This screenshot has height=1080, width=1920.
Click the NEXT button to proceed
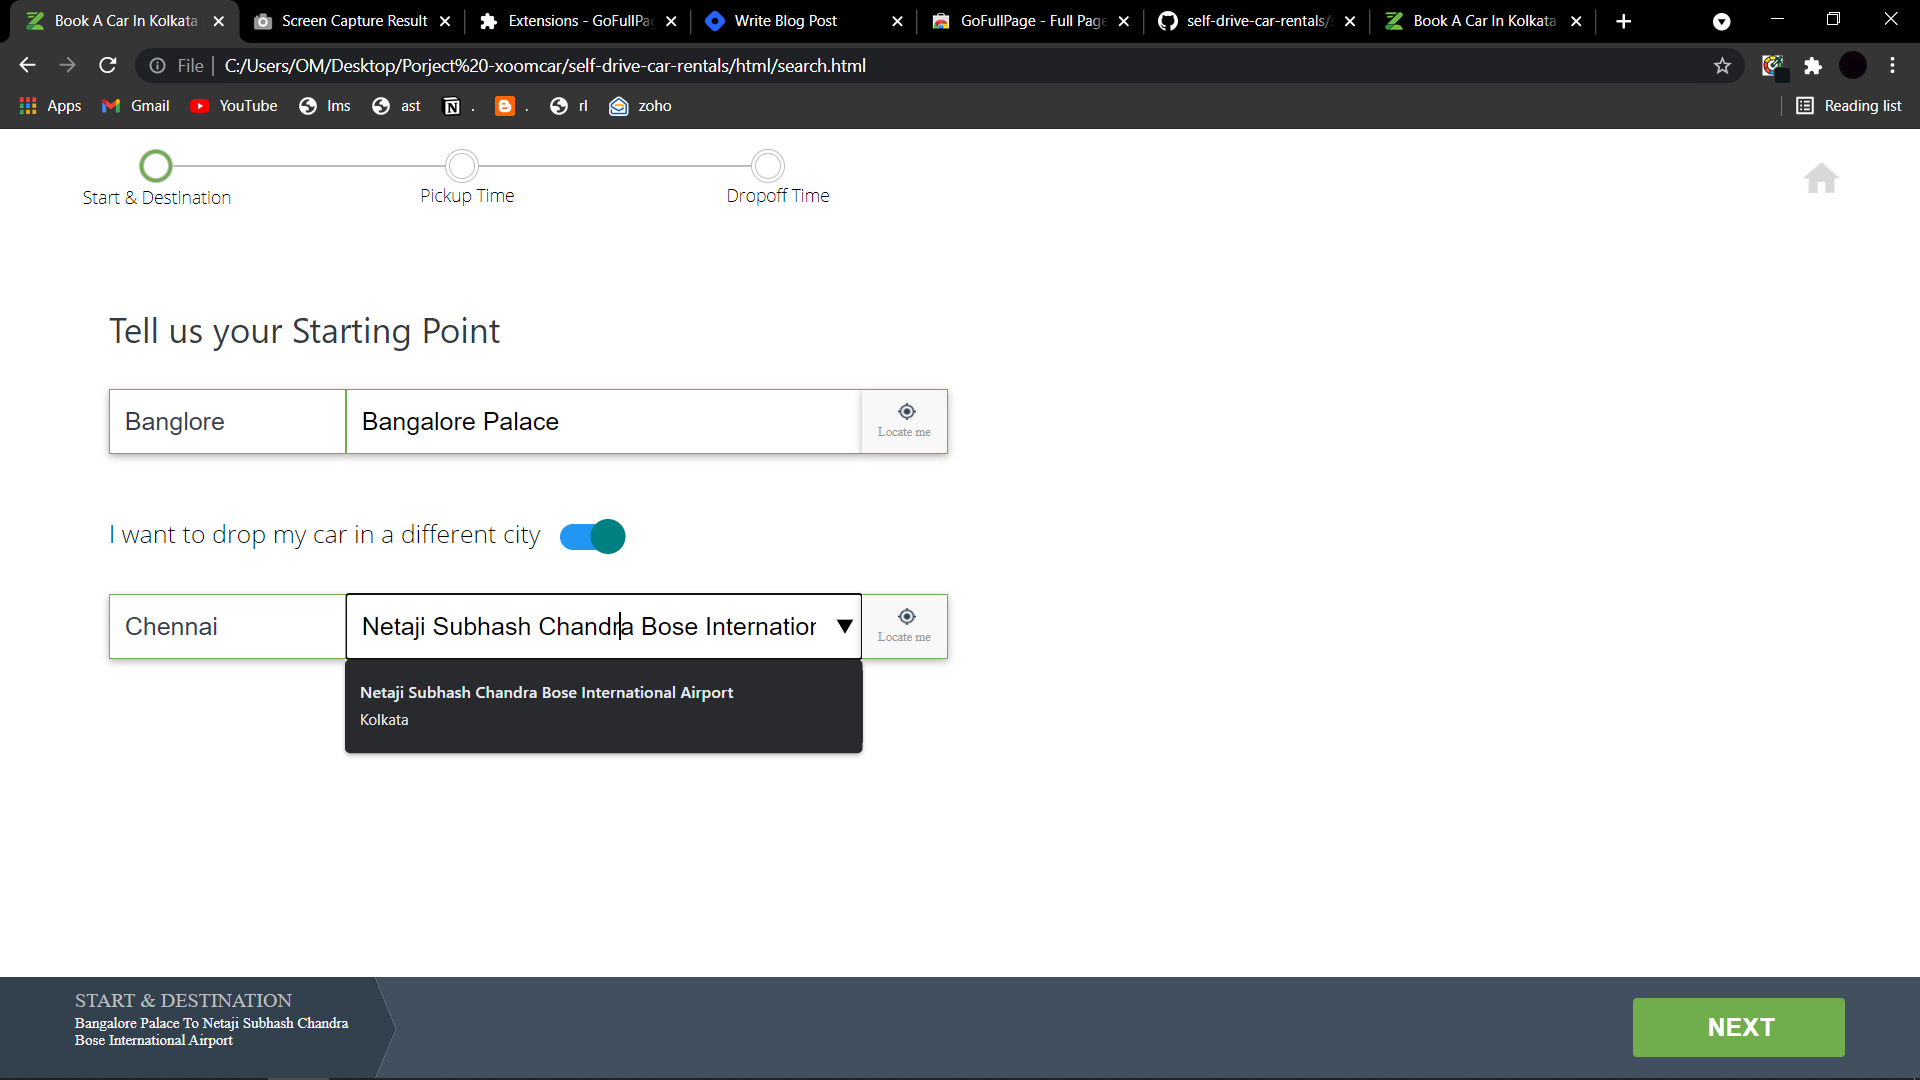coord(1739,1027)
